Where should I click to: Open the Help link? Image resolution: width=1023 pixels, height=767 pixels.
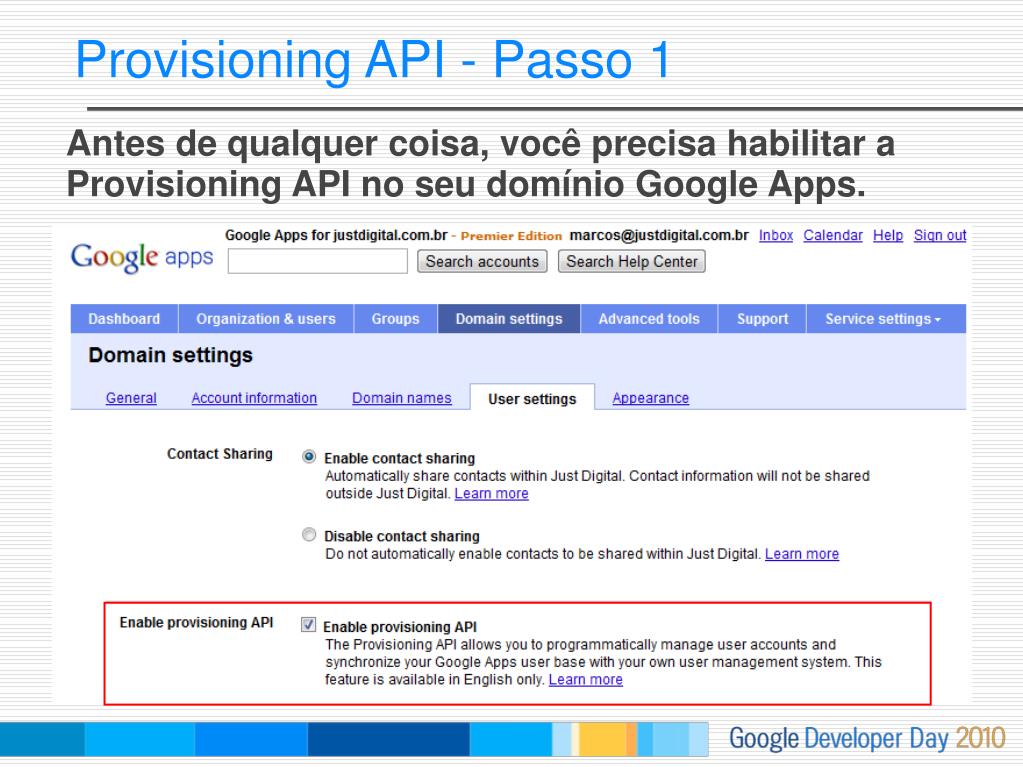888,235
